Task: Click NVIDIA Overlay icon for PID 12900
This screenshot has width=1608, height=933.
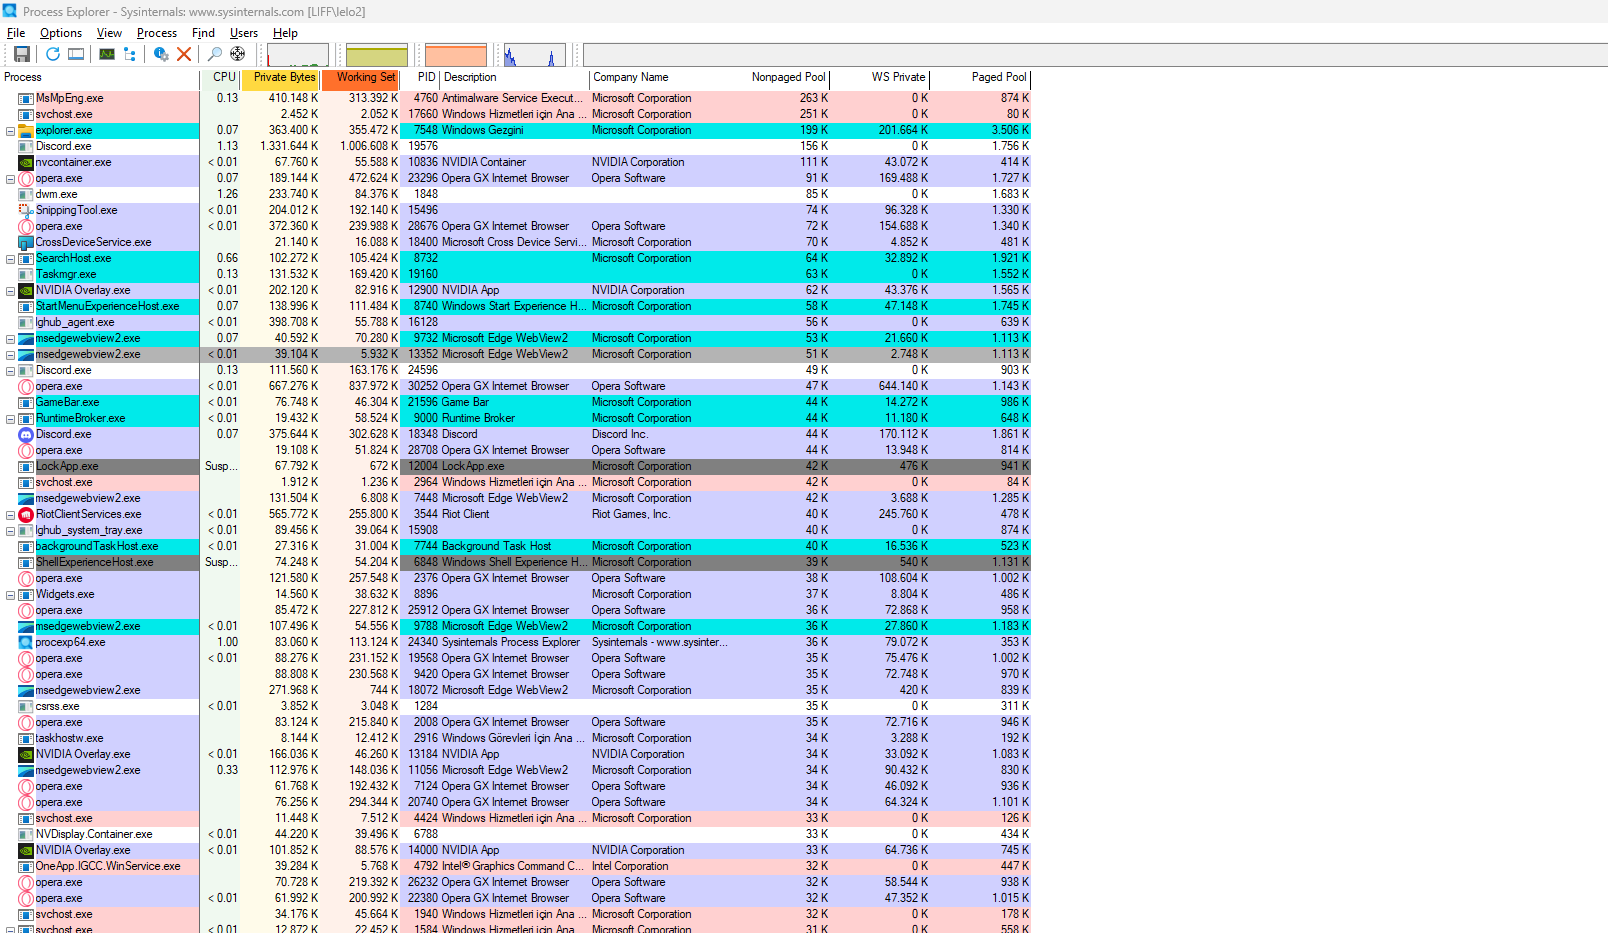Action: pos(26,290)
